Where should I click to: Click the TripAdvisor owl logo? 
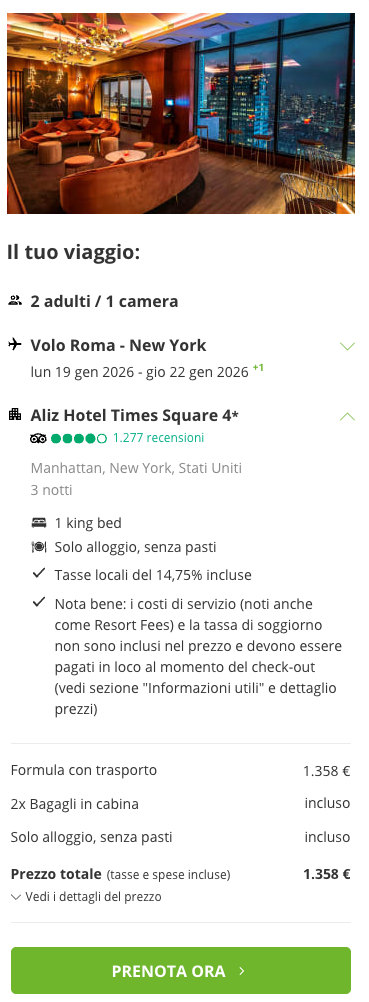(38, 438)
